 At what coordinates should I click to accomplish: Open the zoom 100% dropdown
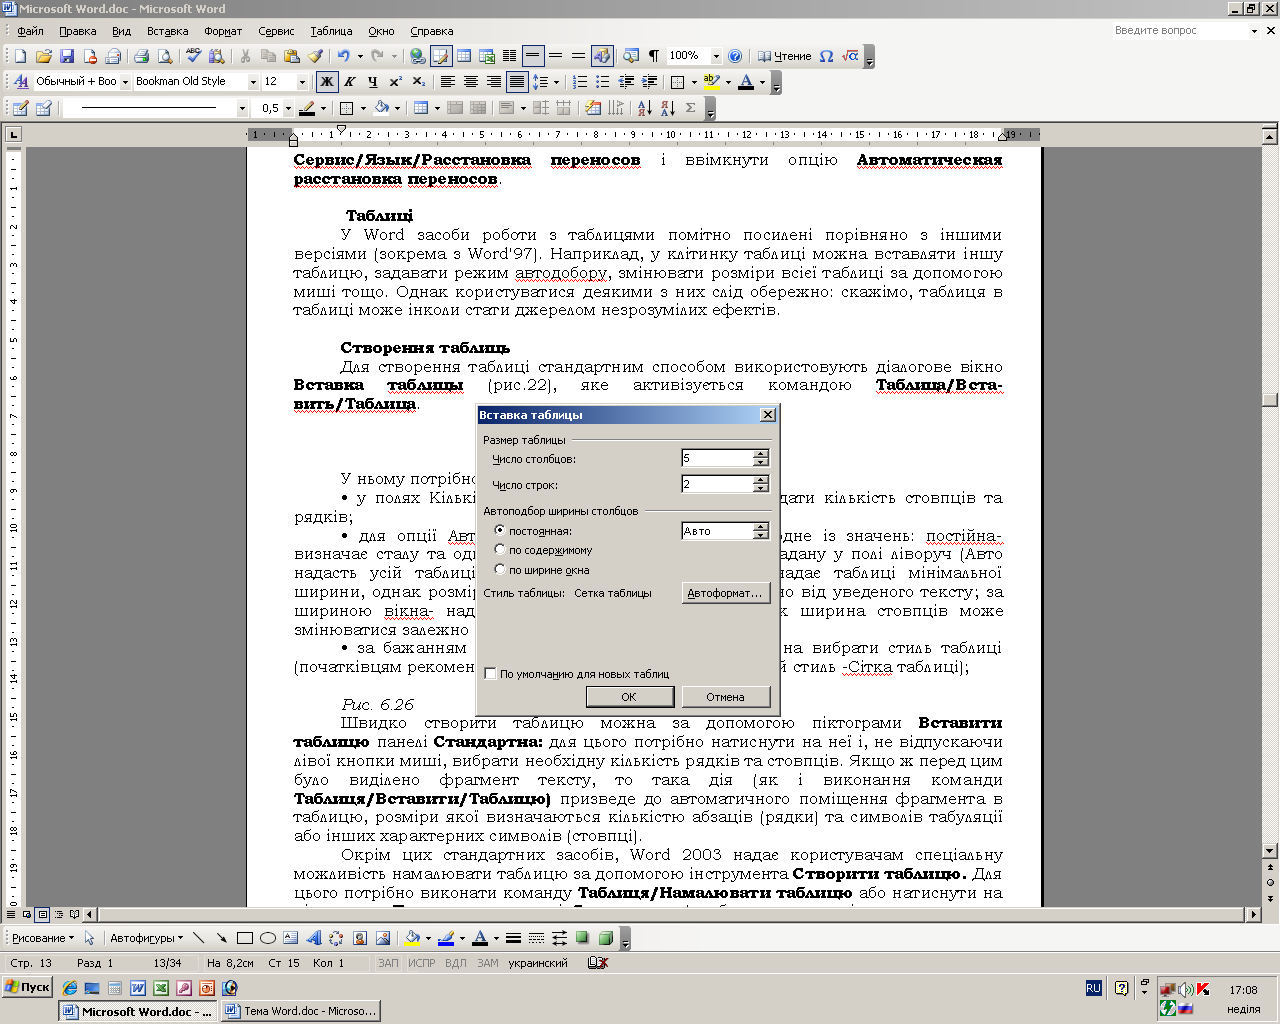tap(715, 56)
